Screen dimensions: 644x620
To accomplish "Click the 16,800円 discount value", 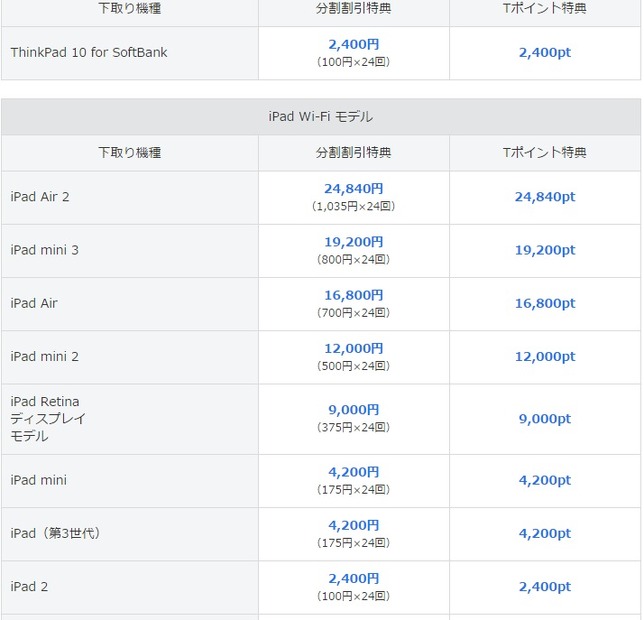I will tap(354, 295).
